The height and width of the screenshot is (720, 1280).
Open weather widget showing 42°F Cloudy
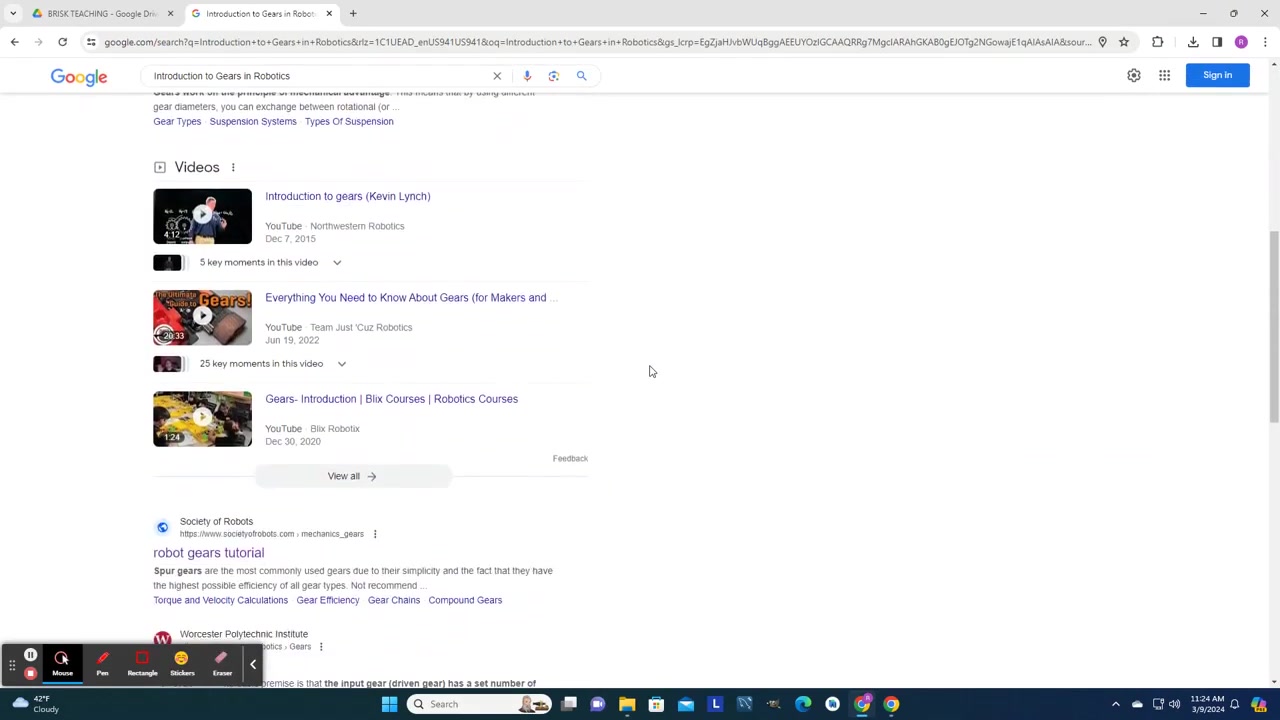(x=34, y=704)
